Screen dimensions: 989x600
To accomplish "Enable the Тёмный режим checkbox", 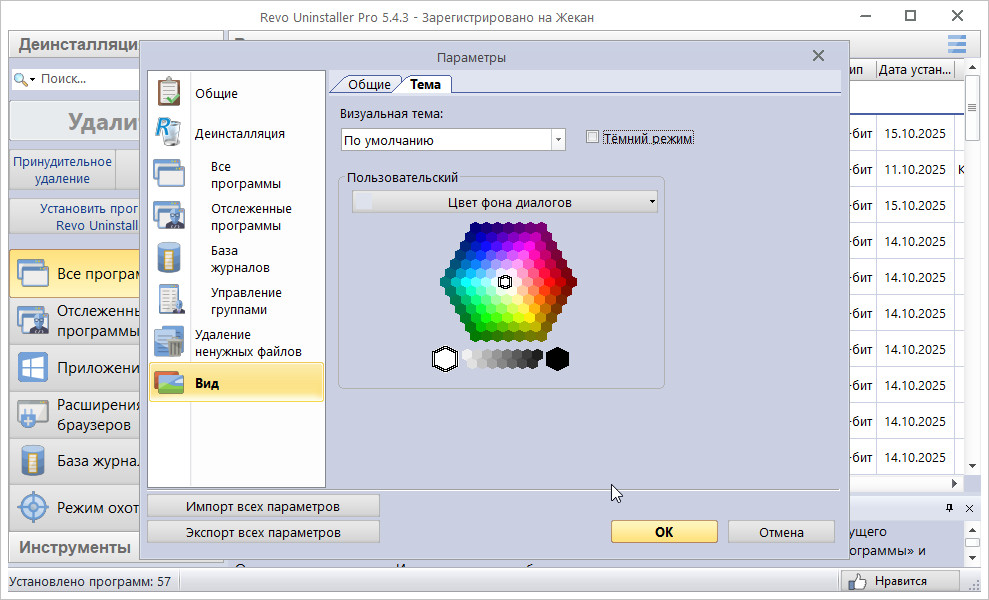I will pos(592,138).
